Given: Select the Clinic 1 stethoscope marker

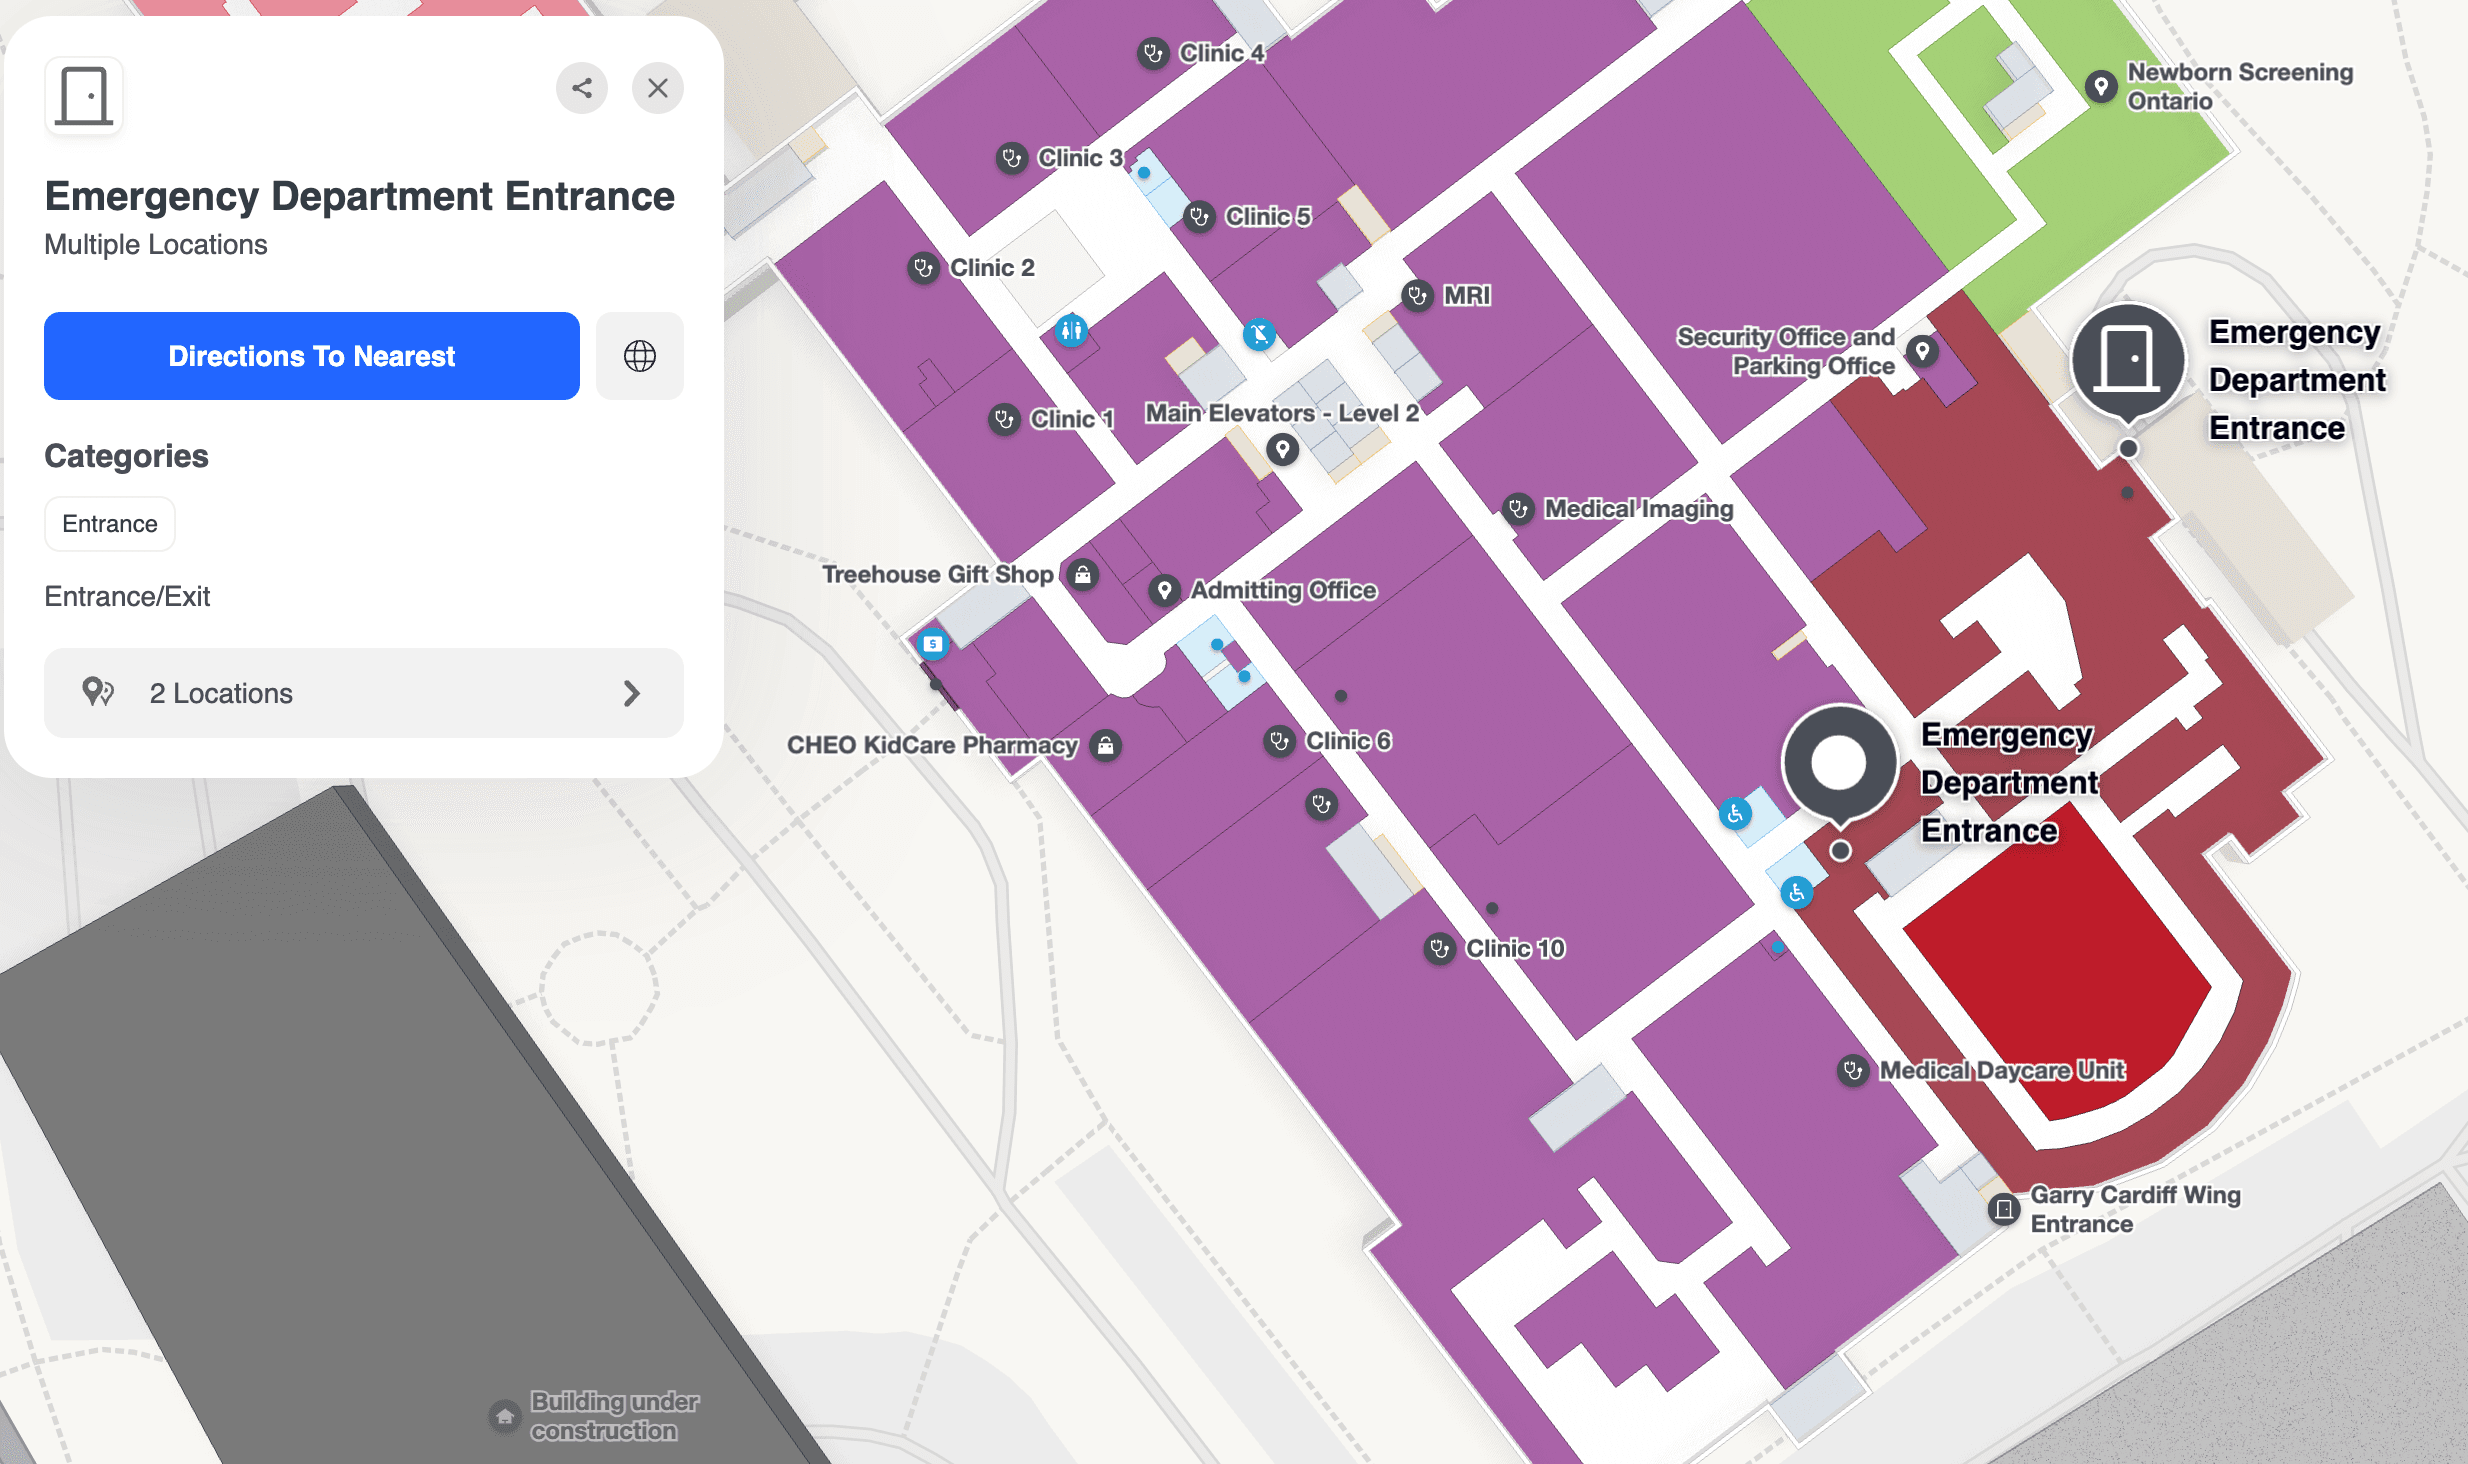Looking at the screenshot, I should click(x=1004, y=419).
